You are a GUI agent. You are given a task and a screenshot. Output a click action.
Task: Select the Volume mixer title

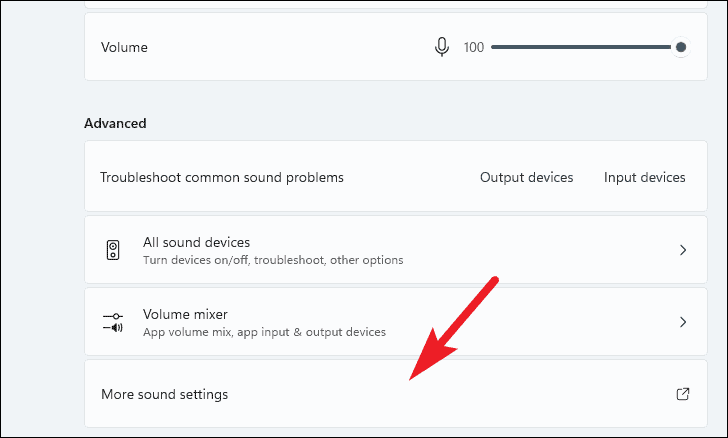185,314
